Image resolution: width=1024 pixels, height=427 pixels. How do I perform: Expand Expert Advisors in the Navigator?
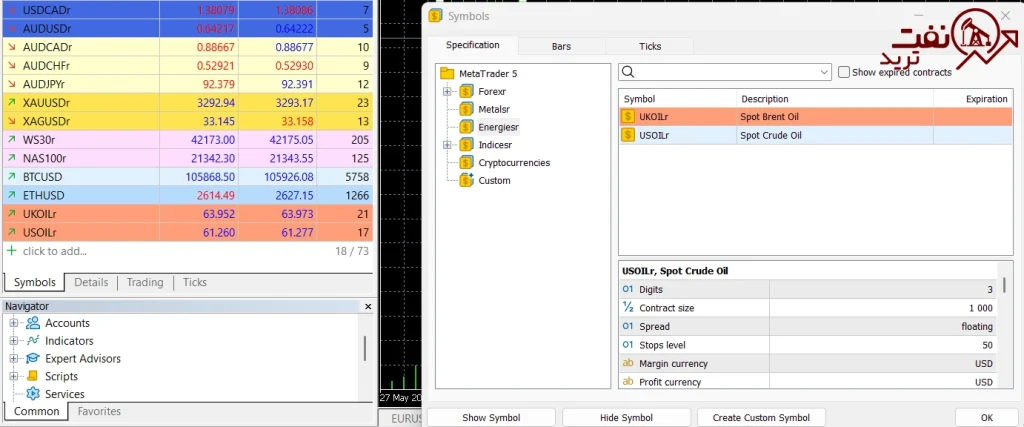pyautogui.click(x=14, y=358)
